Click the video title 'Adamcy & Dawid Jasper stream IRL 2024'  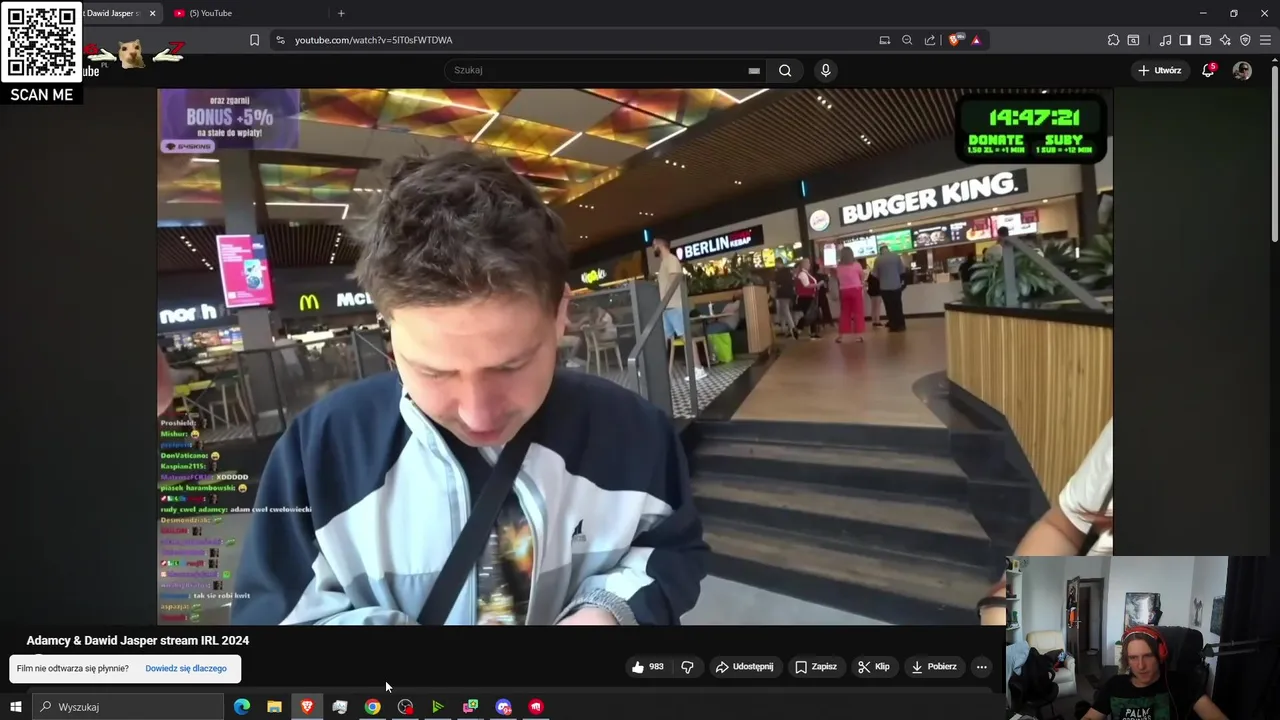(138, 640)
